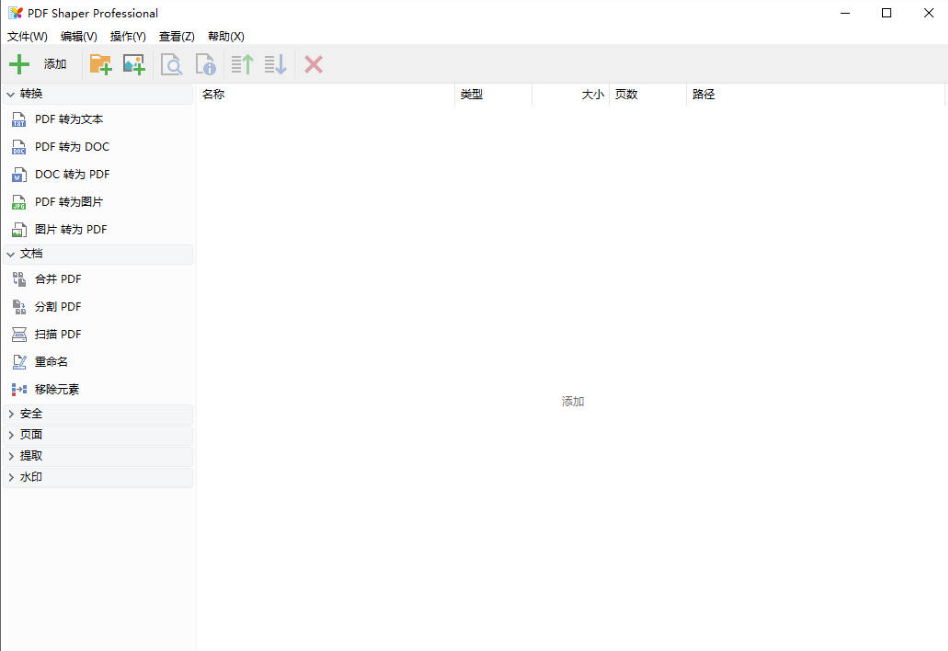The height and width of the screenshot is (651, 948).
Task: Select PDF 转为图片 text entry
Action: [69, 202]
